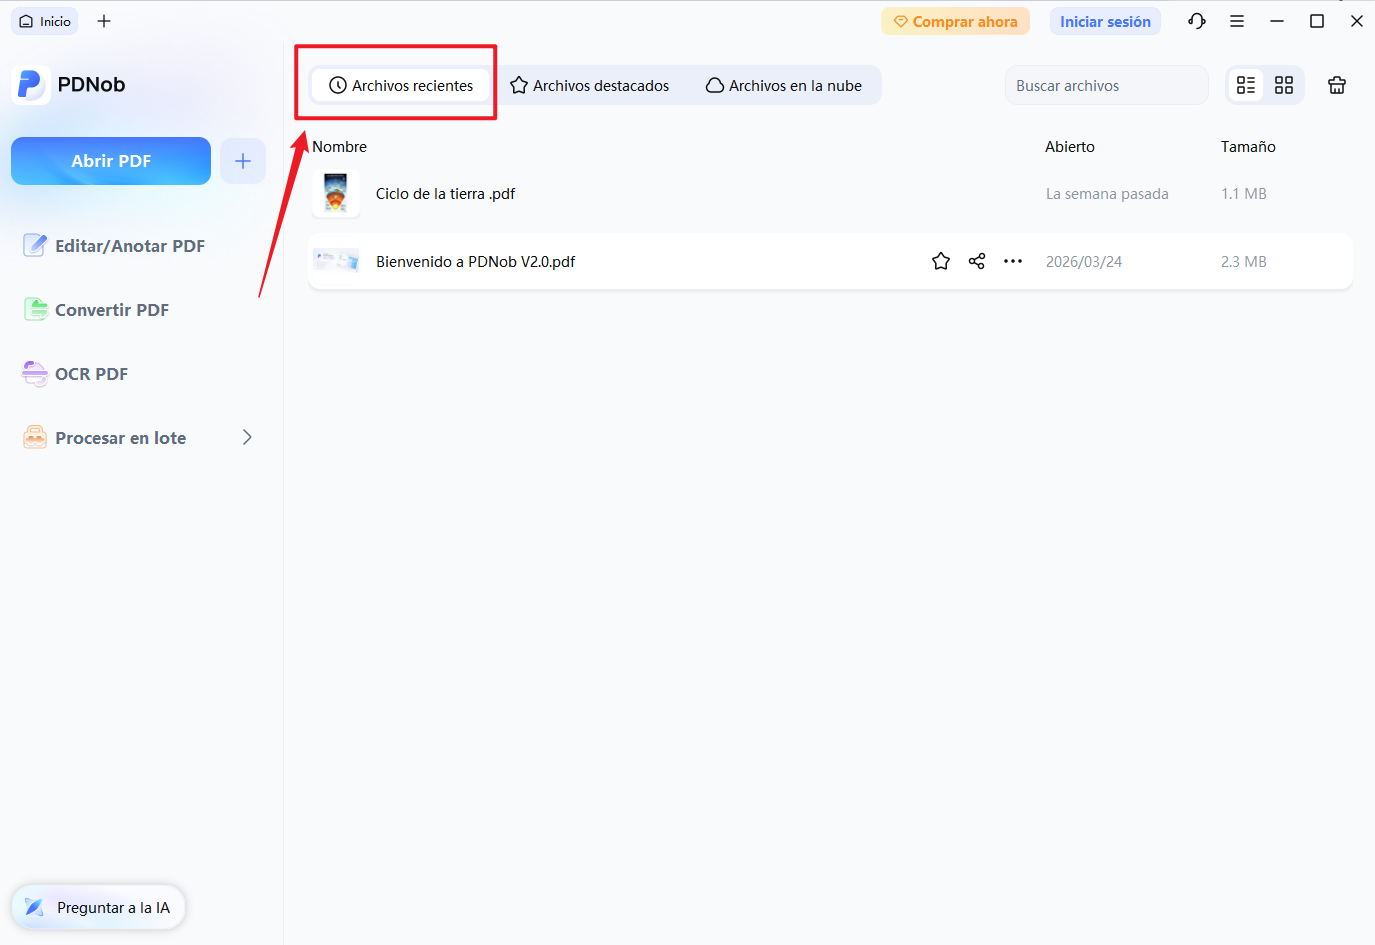Click the Comprar ahora button
The height and width of the screenshot is (945, 1375).
955,21
